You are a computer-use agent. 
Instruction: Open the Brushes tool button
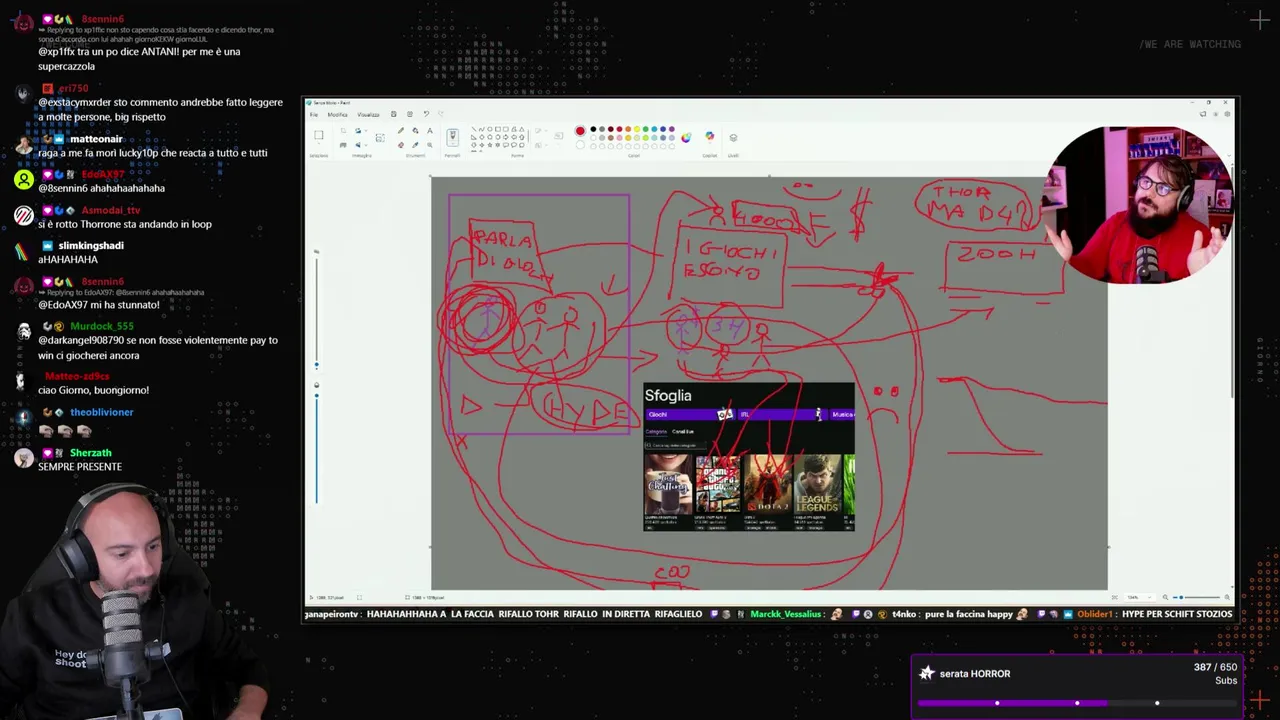point(453,137)
